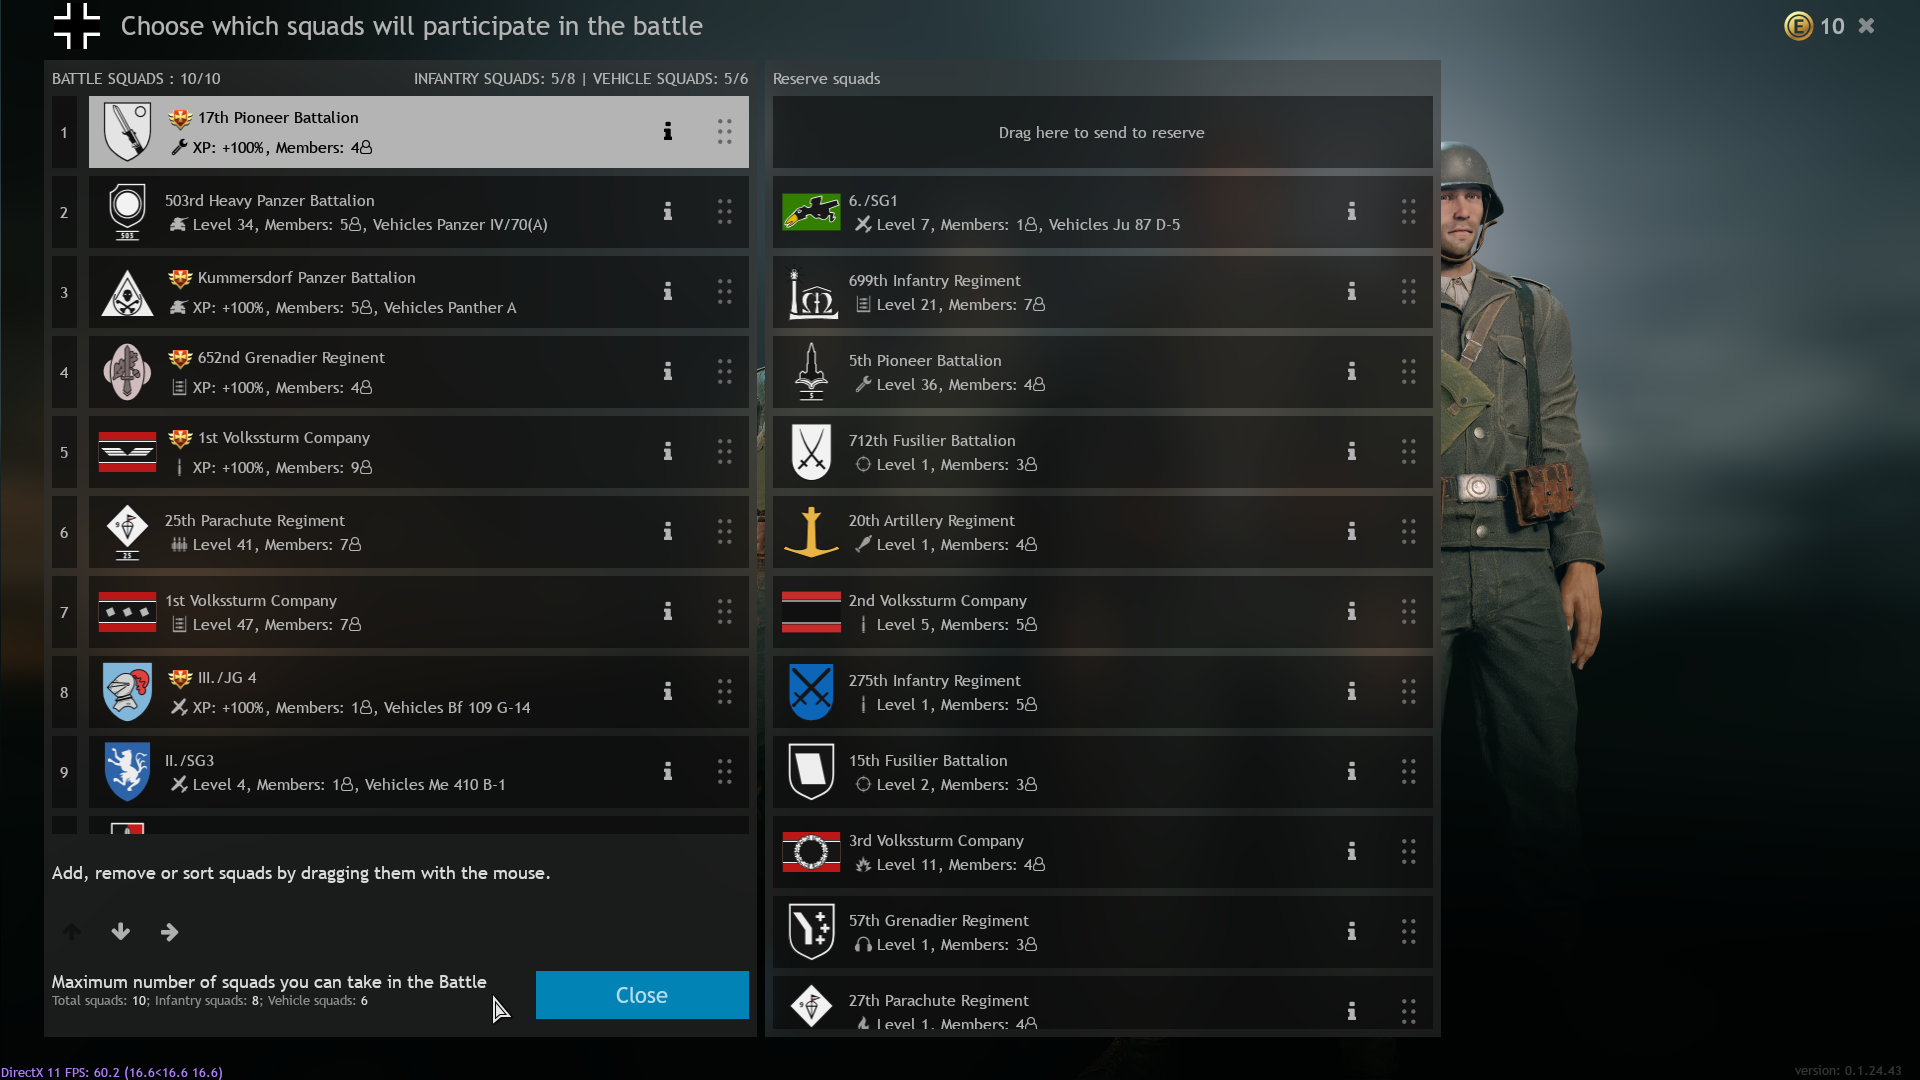Viewport: 1920px width, 1080px height.
Task: Click drag handle of 503rd Heavy Panzer Battalion
Action: (x=724, y=212)
